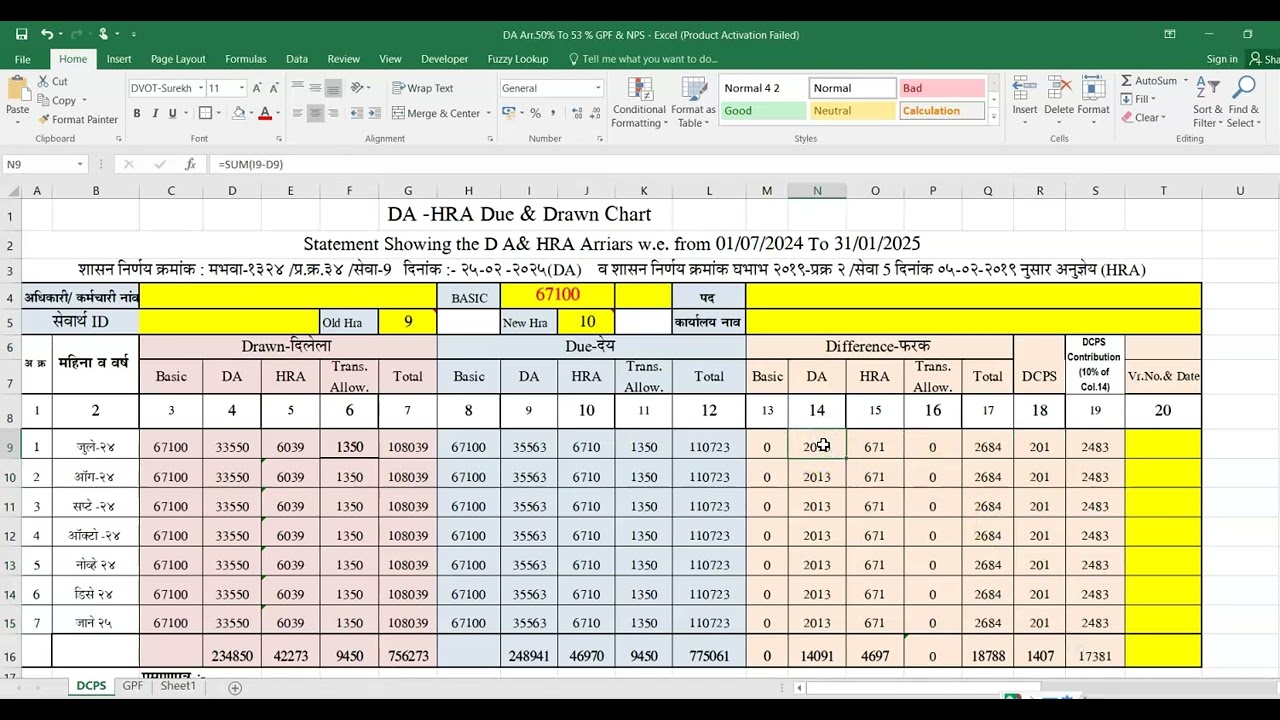This screenshot has width=1280, height=720.
Task: Toggle Align Right horizontal alignment
Action: (x=333, y=113)
